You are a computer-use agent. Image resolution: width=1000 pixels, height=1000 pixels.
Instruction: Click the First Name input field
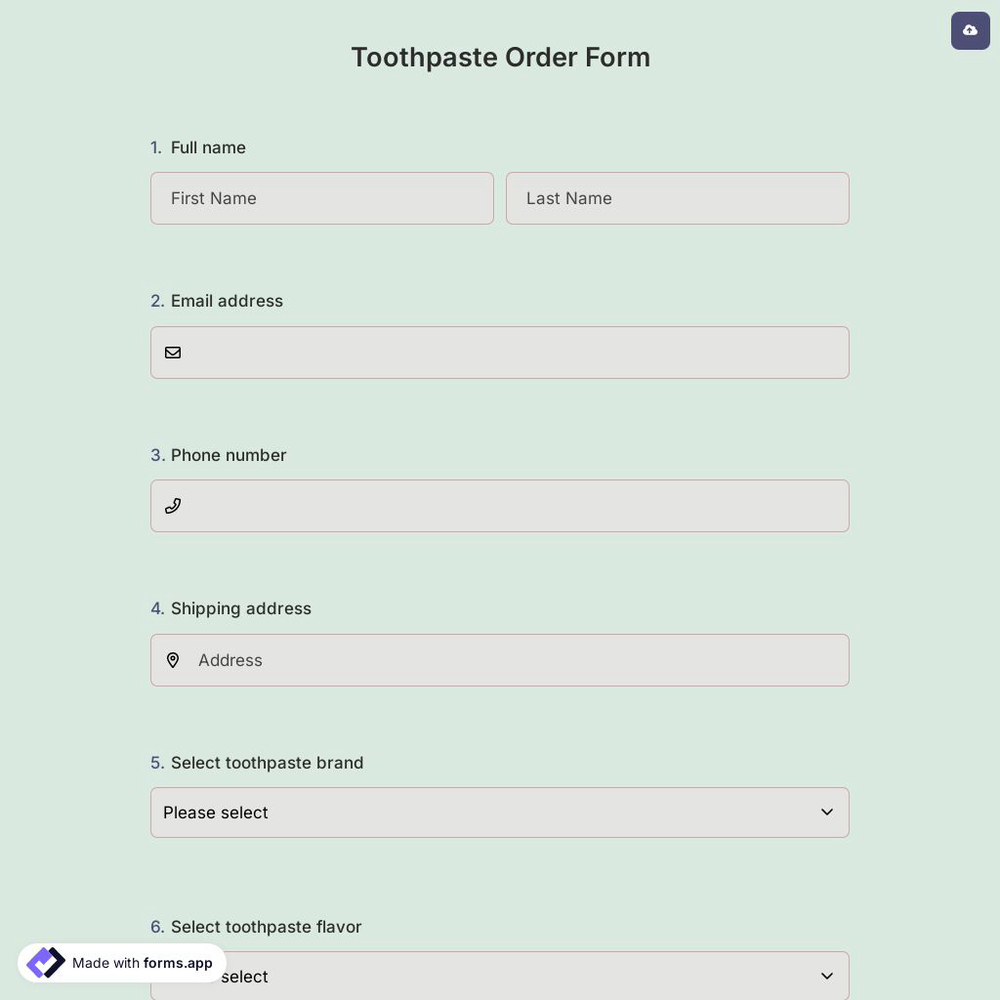click(x=322, y=197)
